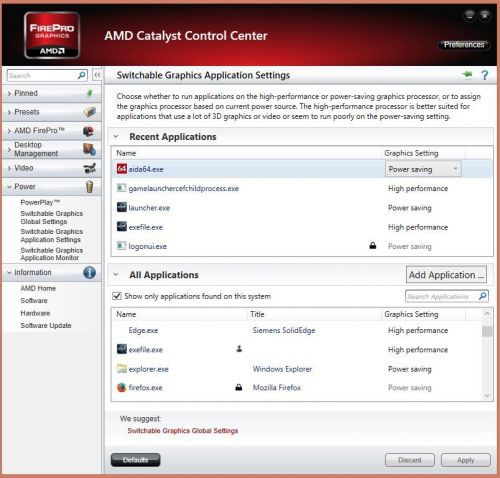The height and width of the screenshot is (478, 500).
Task: Click launcher.exe Power saving setting
Action: pos(410,208)
